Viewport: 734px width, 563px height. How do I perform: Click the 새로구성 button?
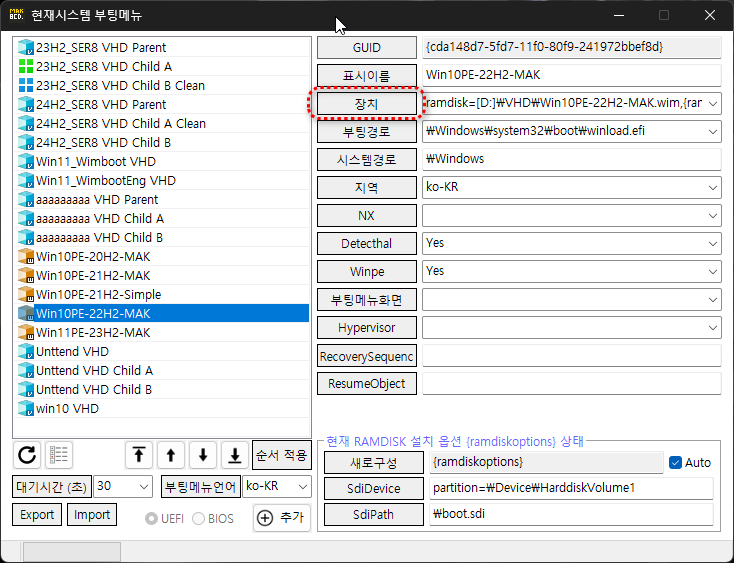(374, 462)
